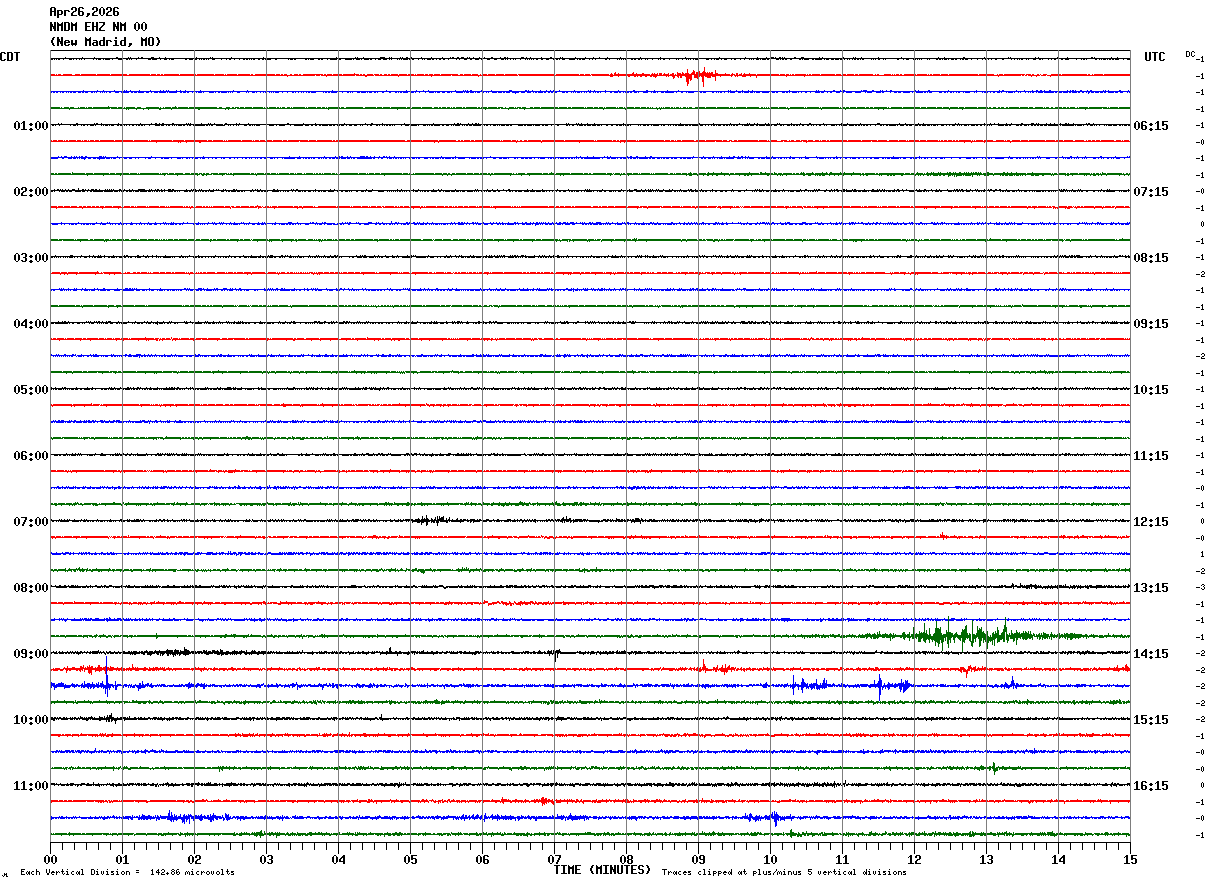Click the red seismic burst near top trace

pos(696,75)
